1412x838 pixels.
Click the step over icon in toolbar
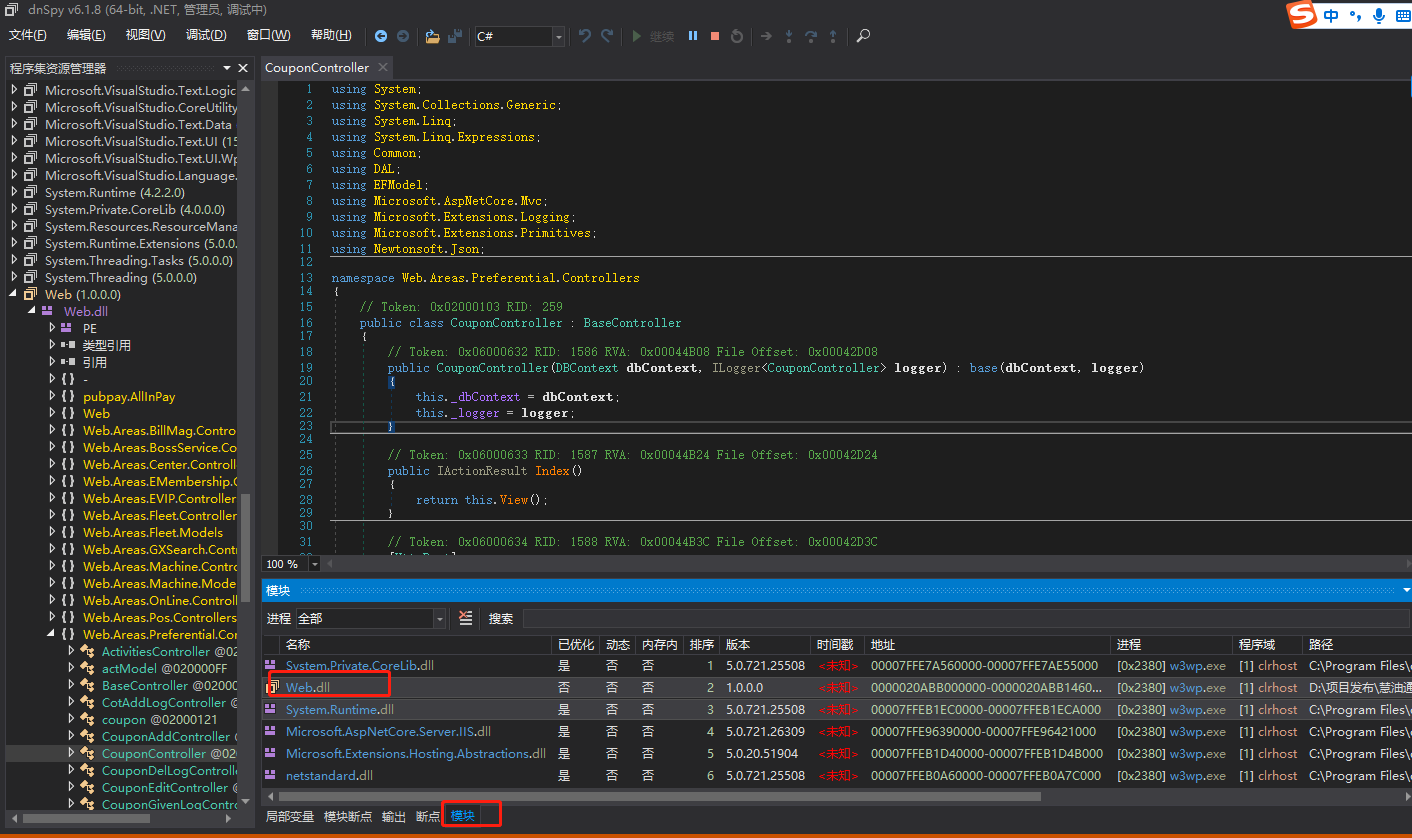(811, 36)
